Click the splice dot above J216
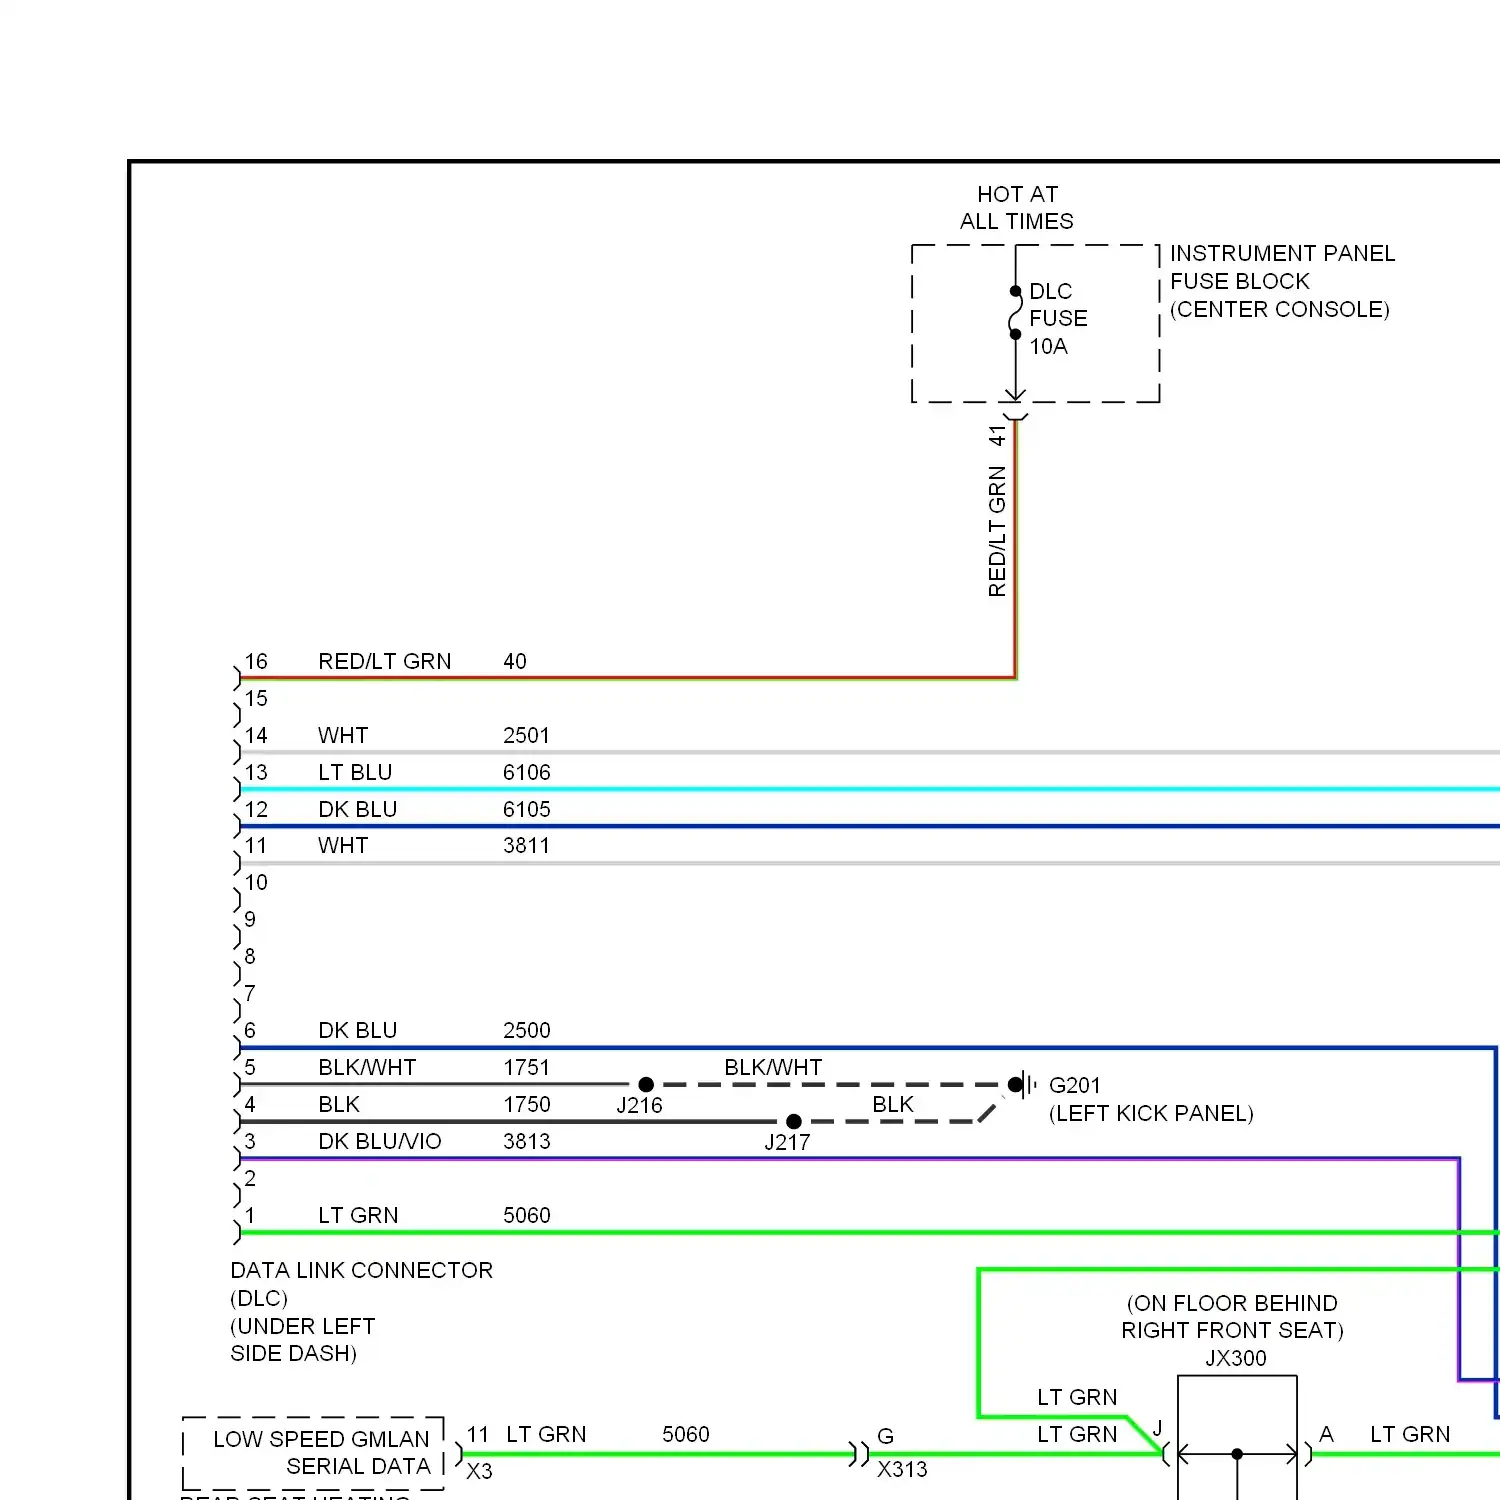This screenshot has width=1500, height=1500. (x=646, y=1084)
